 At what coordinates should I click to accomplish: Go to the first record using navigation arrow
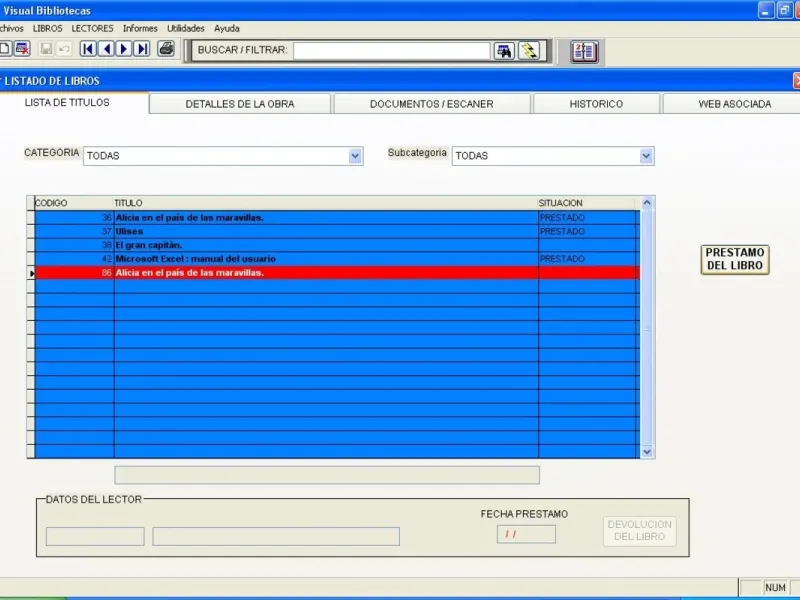(x=88, y=49)
